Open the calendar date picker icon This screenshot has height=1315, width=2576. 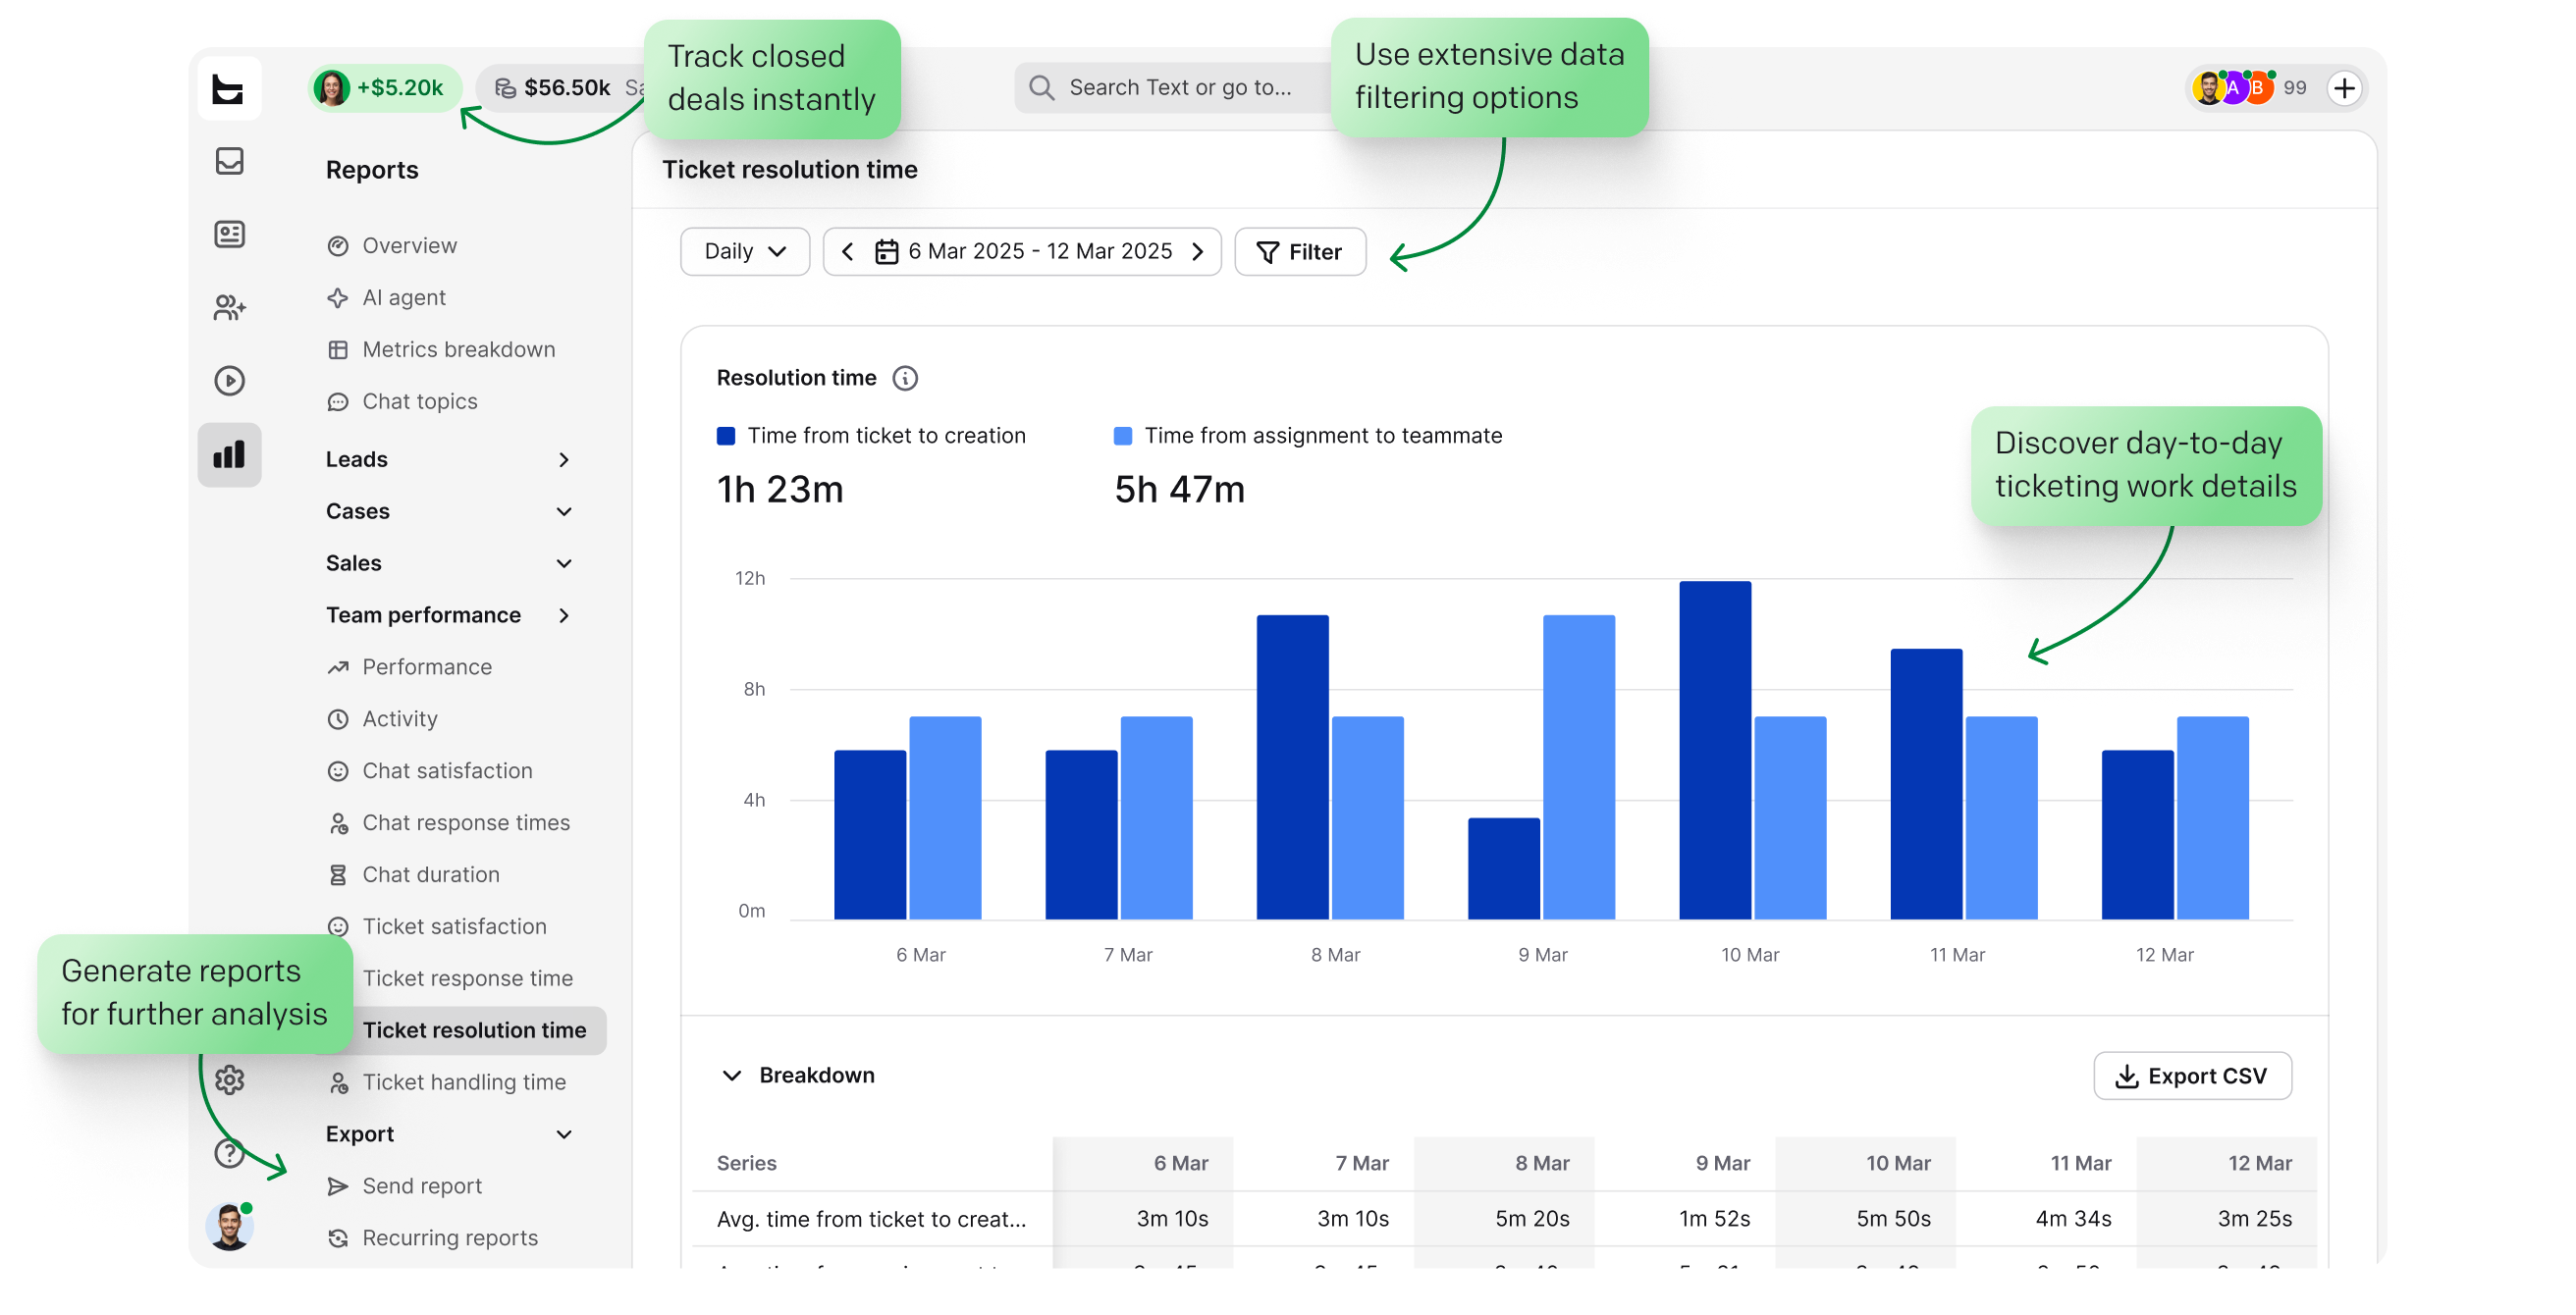886,251
